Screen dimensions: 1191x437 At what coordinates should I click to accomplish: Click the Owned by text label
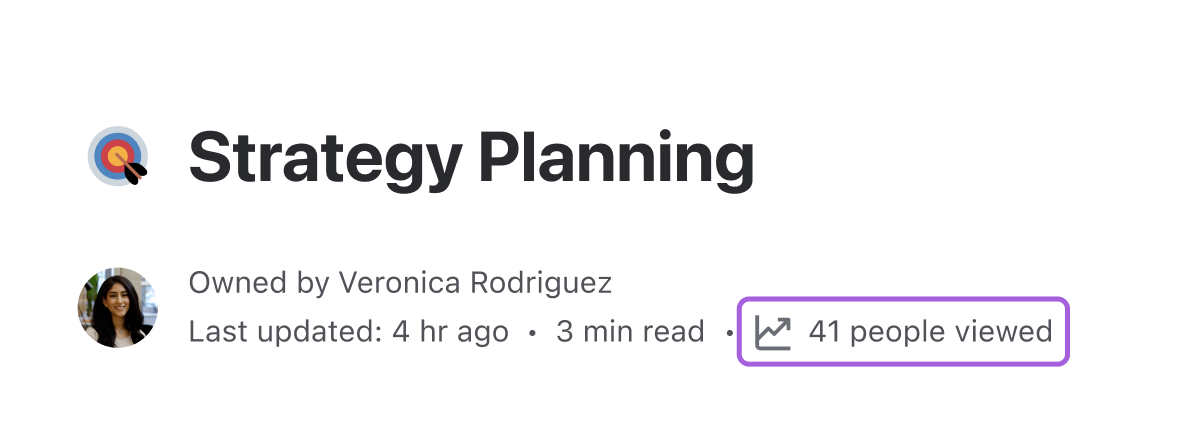(259, 283)
